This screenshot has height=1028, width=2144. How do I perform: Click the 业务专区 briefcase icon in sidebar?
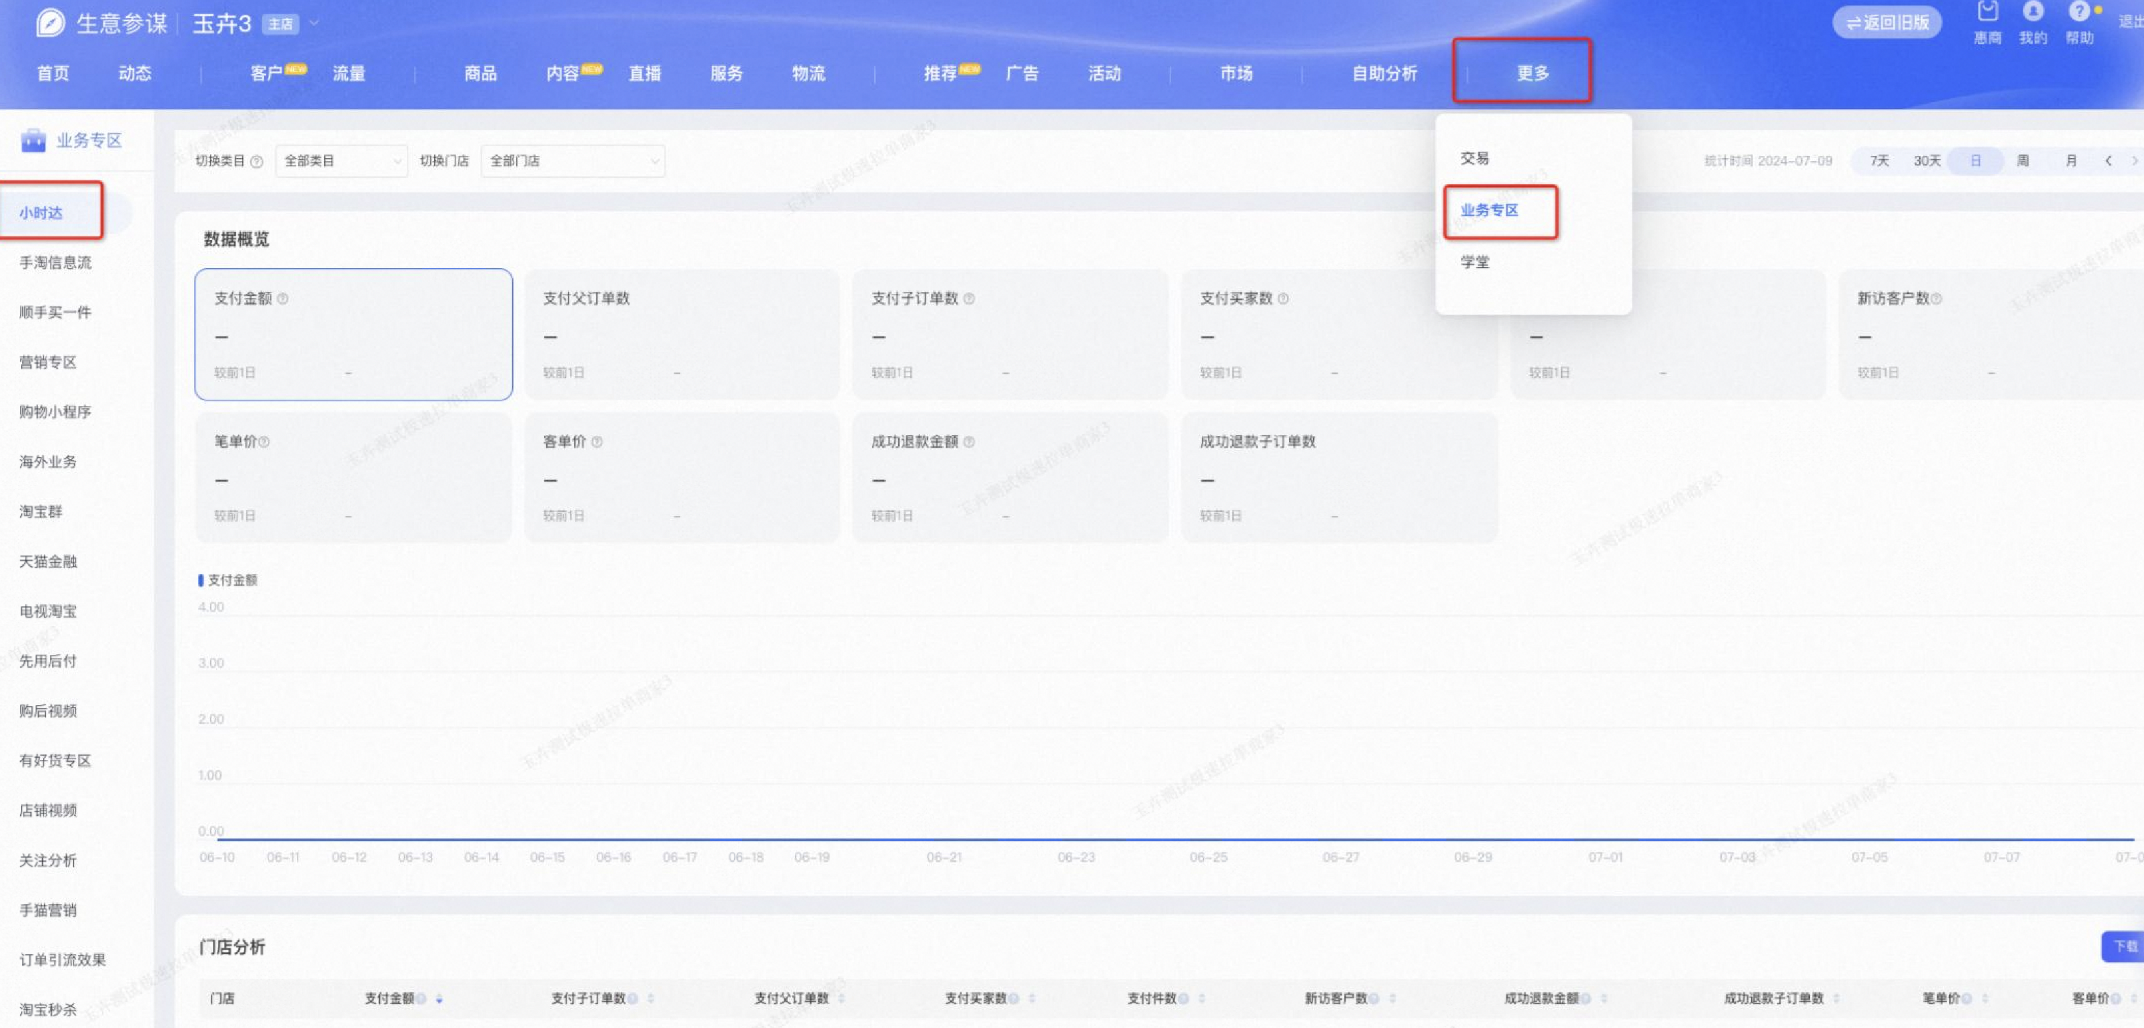tap(33, 140)
